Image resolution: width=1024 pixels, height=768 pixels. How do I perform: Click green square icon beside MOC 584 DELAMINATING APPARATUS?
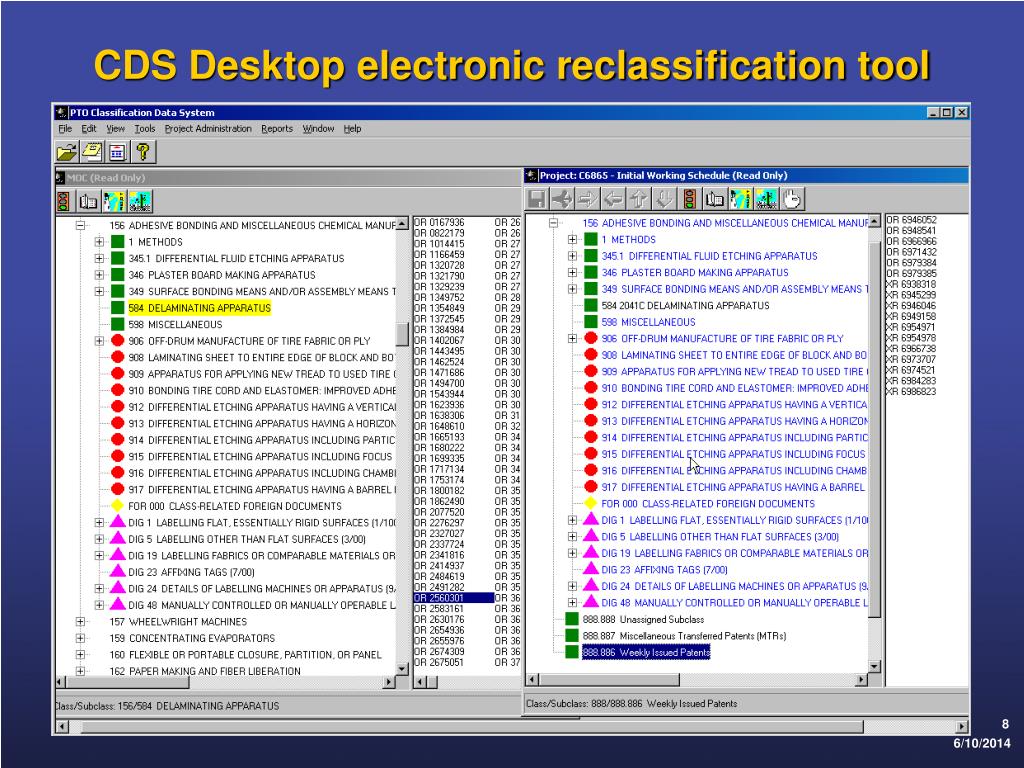point(118,308)
